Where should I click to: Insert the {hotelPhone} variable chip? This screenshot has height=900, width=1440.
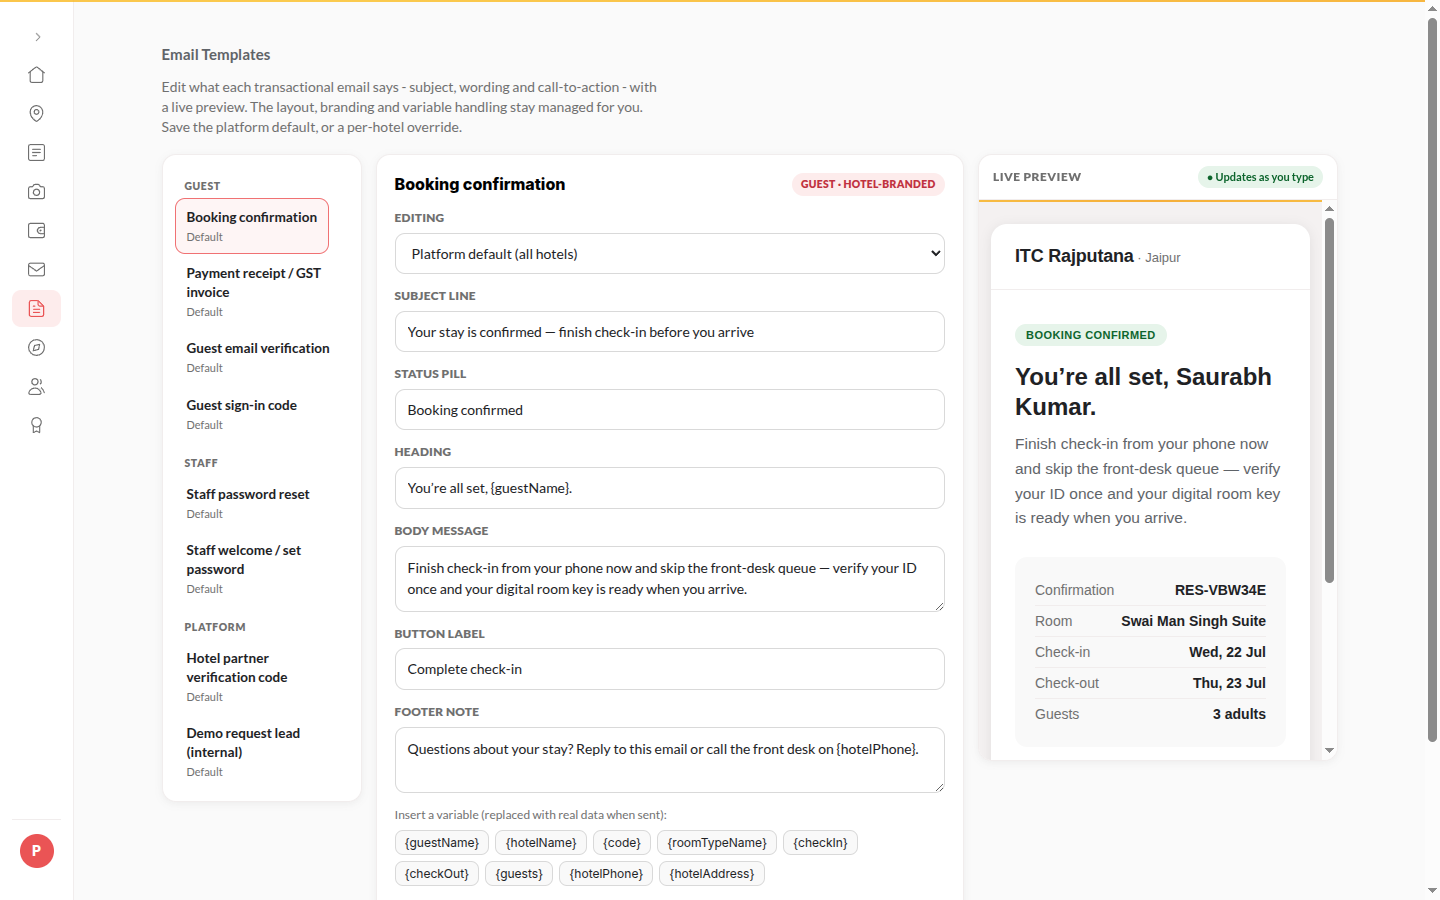(x=606, y=874)
